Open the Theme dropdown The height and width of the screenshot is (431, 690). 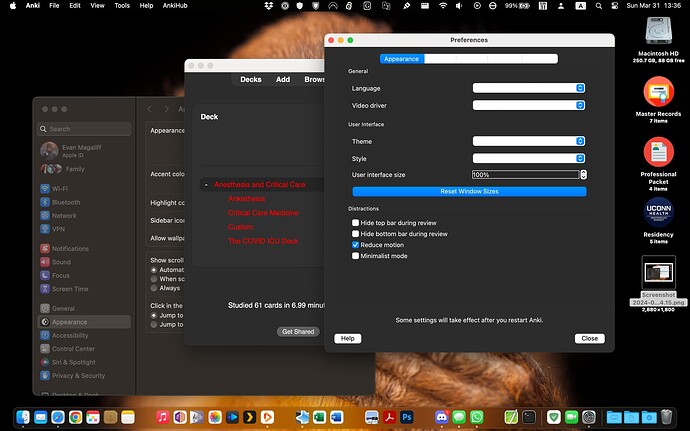(529, 141)
